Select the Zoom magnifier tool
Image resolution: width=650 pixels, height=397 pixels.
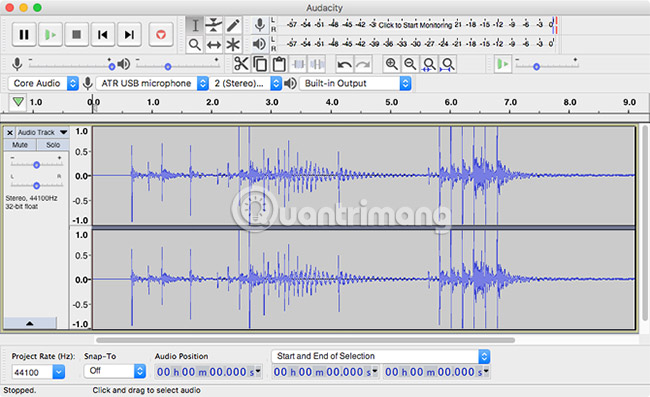[195, 44]
